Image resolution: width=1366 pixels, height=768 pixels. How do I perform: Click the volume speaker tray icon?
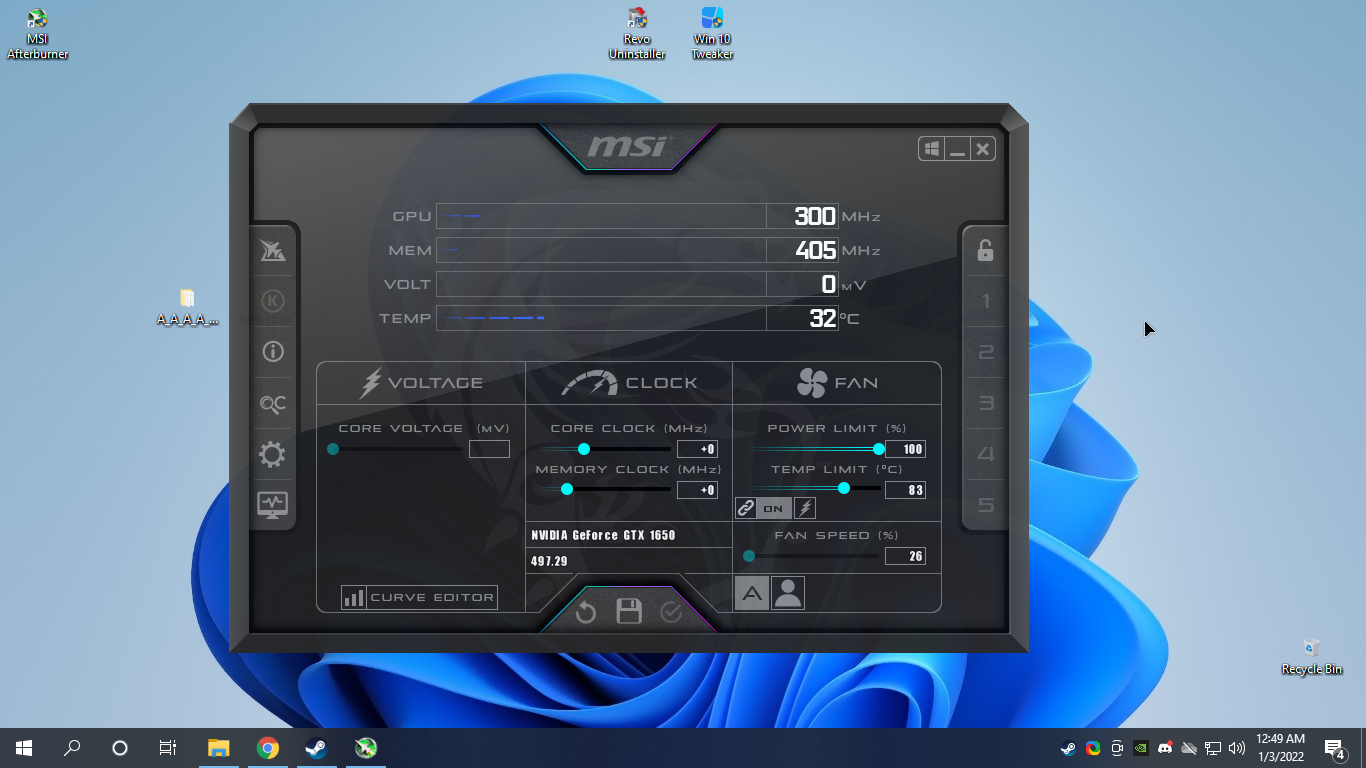coord(1237,748)
